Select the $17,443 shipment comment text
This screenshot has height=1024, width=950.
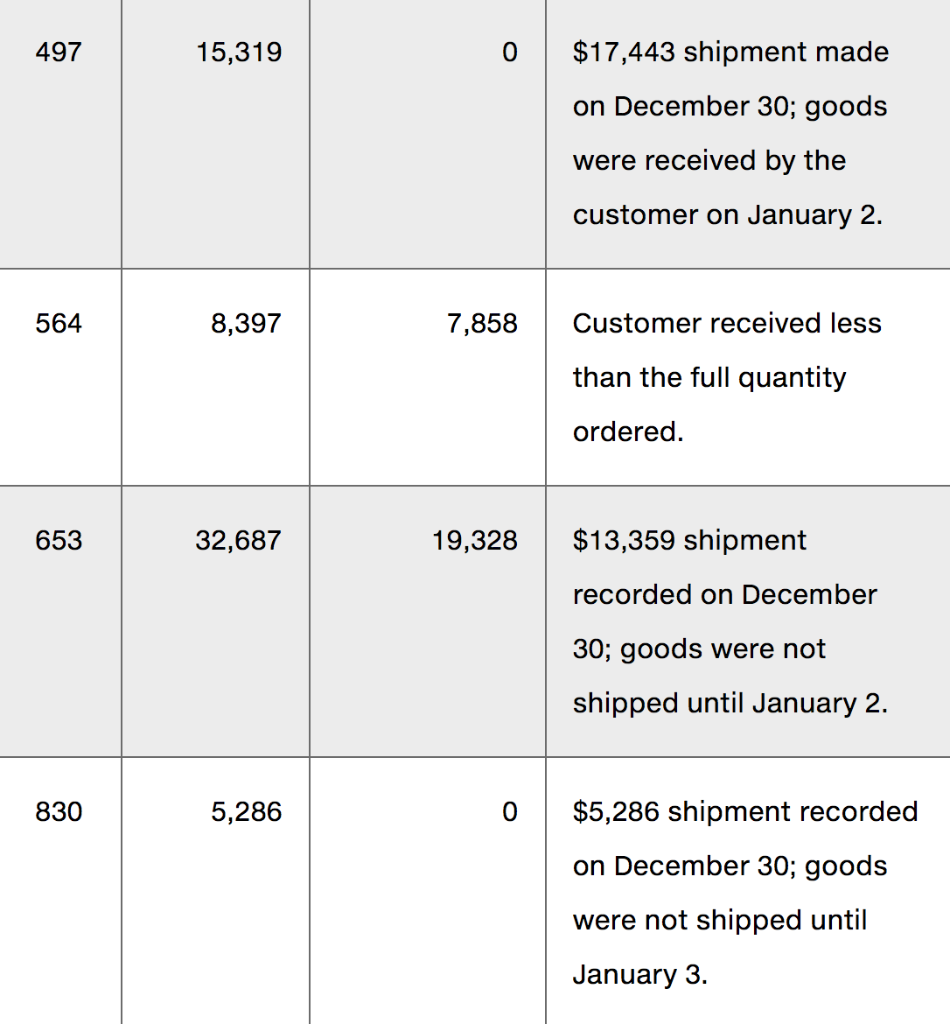pyautogui.click(x=731, y=133)
